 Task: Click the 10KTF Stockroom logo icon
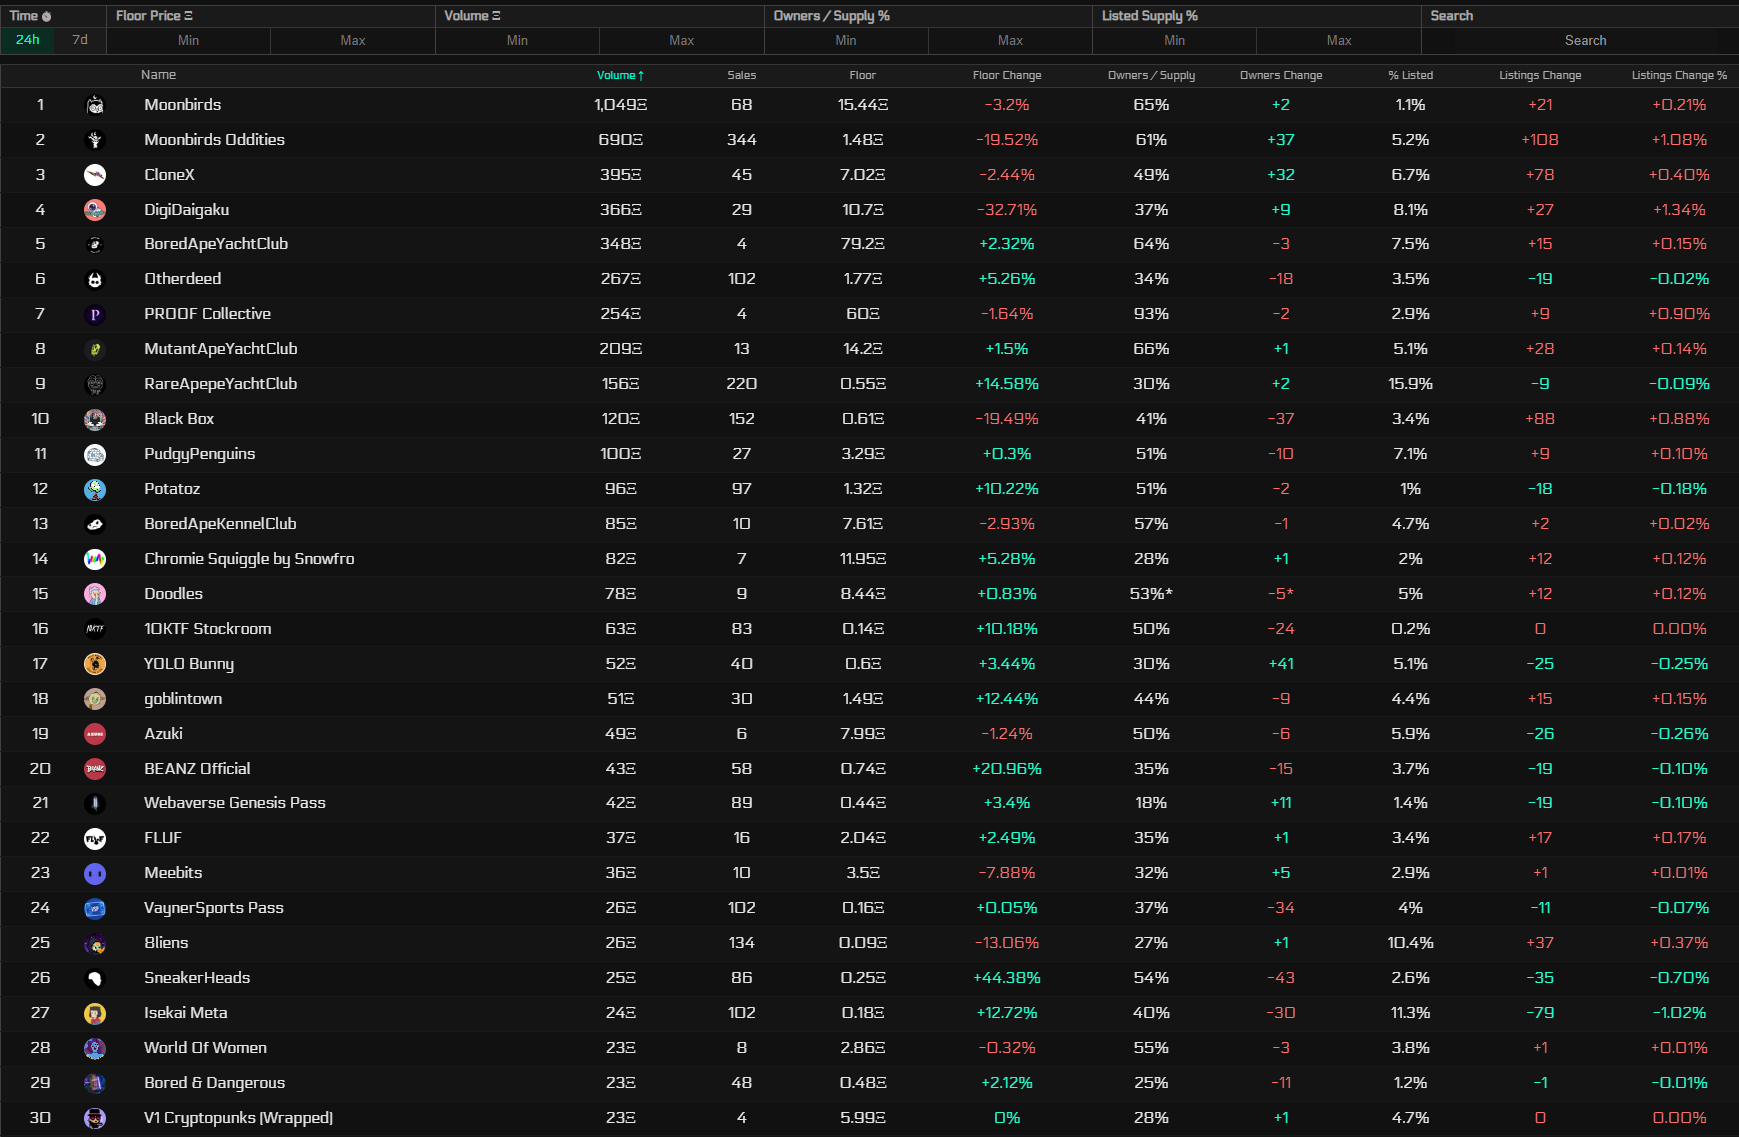[95, 629]
